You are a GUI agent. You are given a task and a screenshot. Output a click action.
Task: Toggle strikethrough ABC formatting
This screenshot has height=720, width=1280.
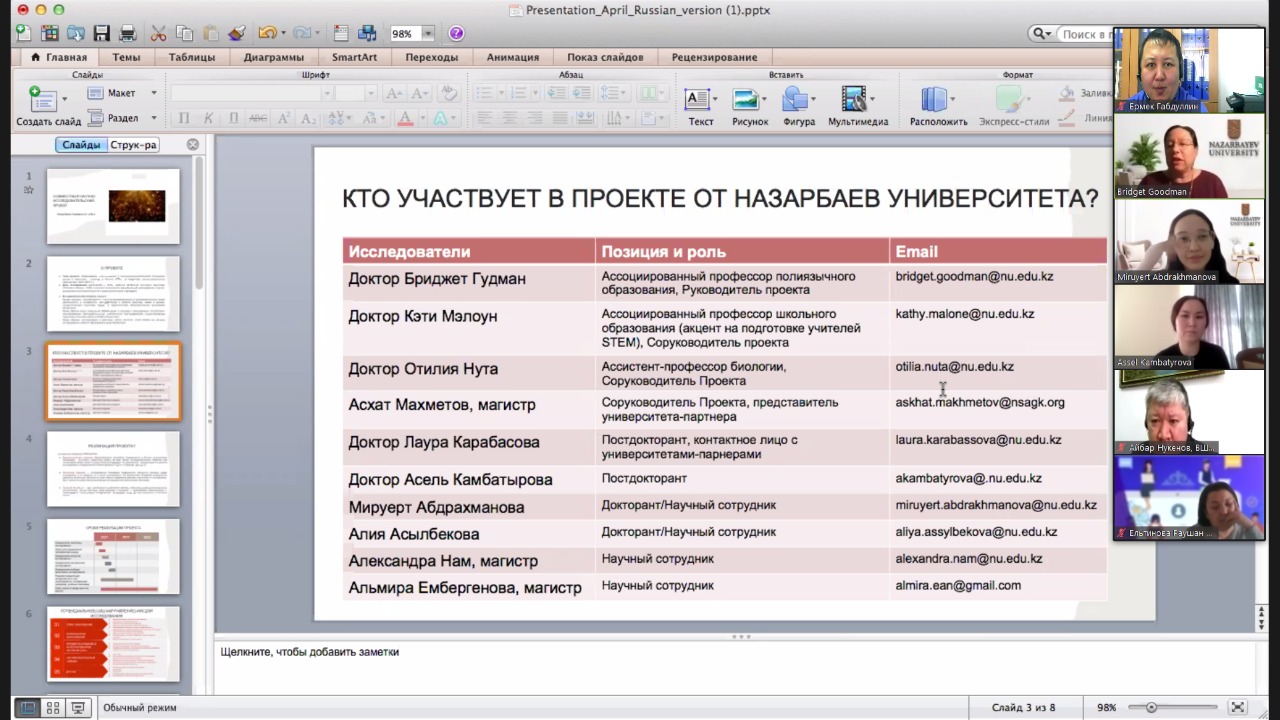point(258,118)
